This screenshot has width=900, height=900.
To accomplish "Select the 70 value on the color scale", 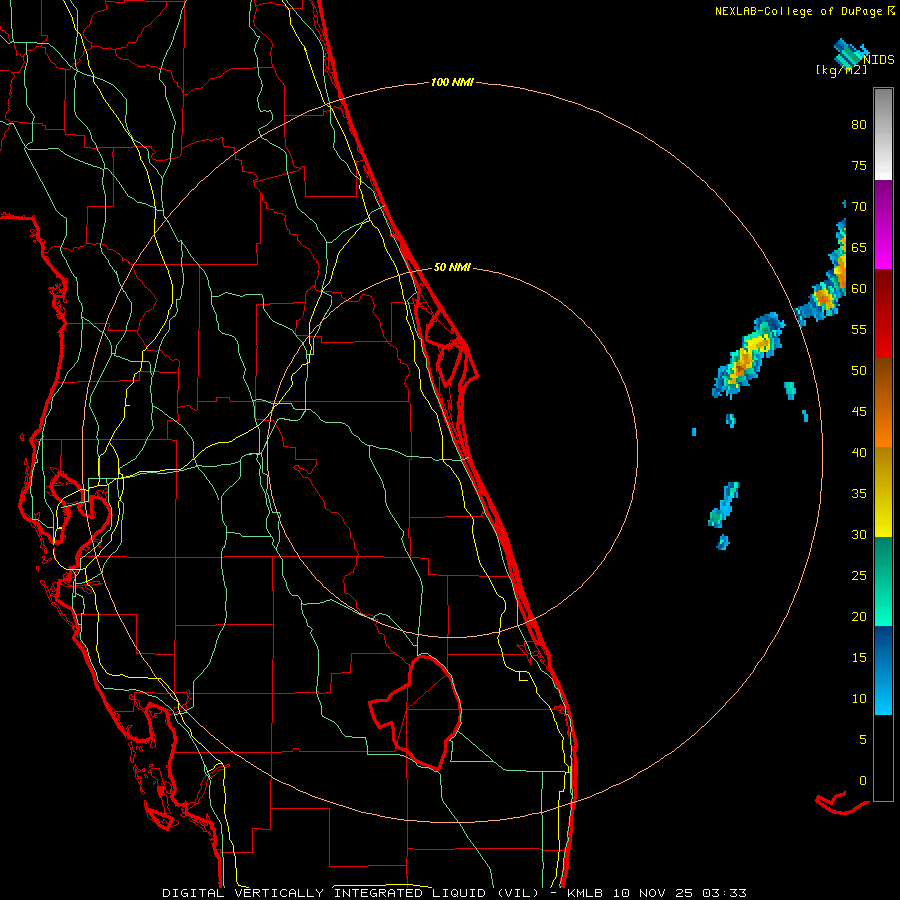I will click(x=859, y=207).
